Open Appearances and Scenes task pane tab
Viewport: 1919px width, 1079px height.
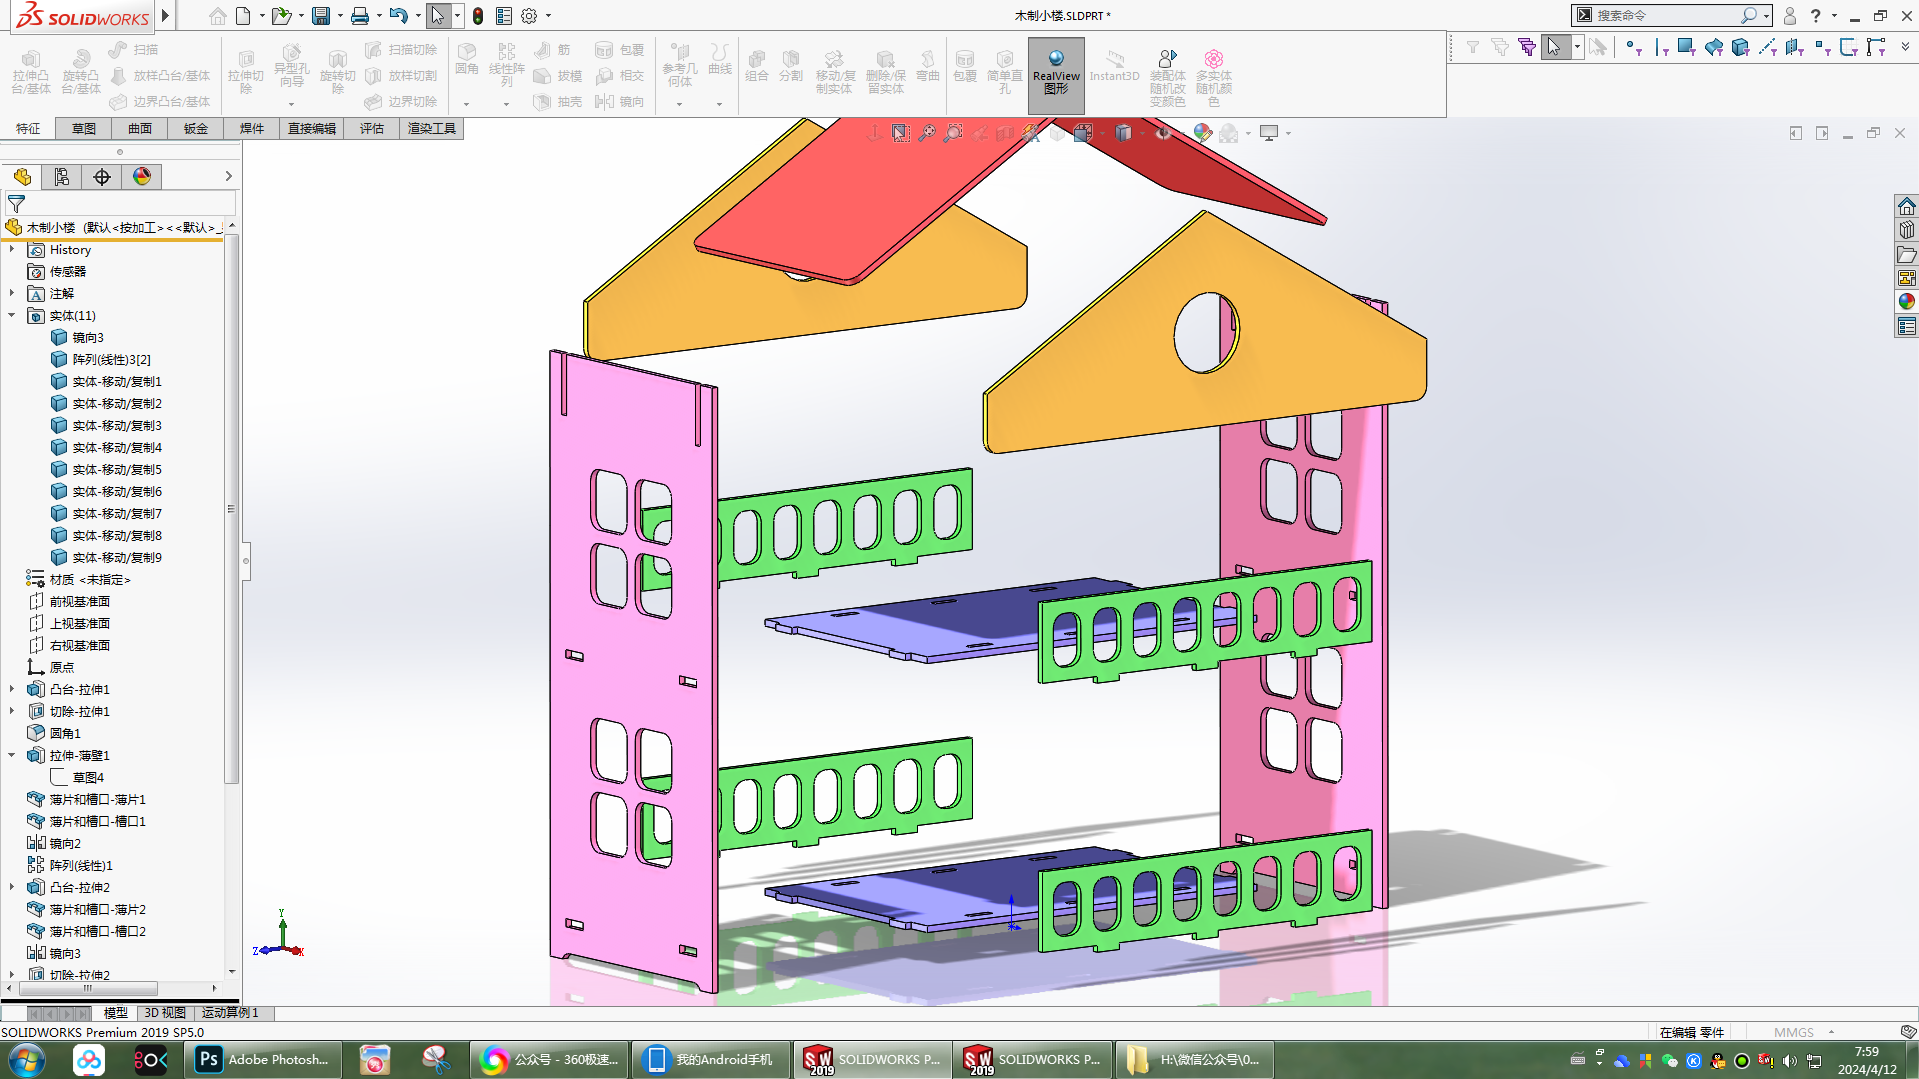1907,302
